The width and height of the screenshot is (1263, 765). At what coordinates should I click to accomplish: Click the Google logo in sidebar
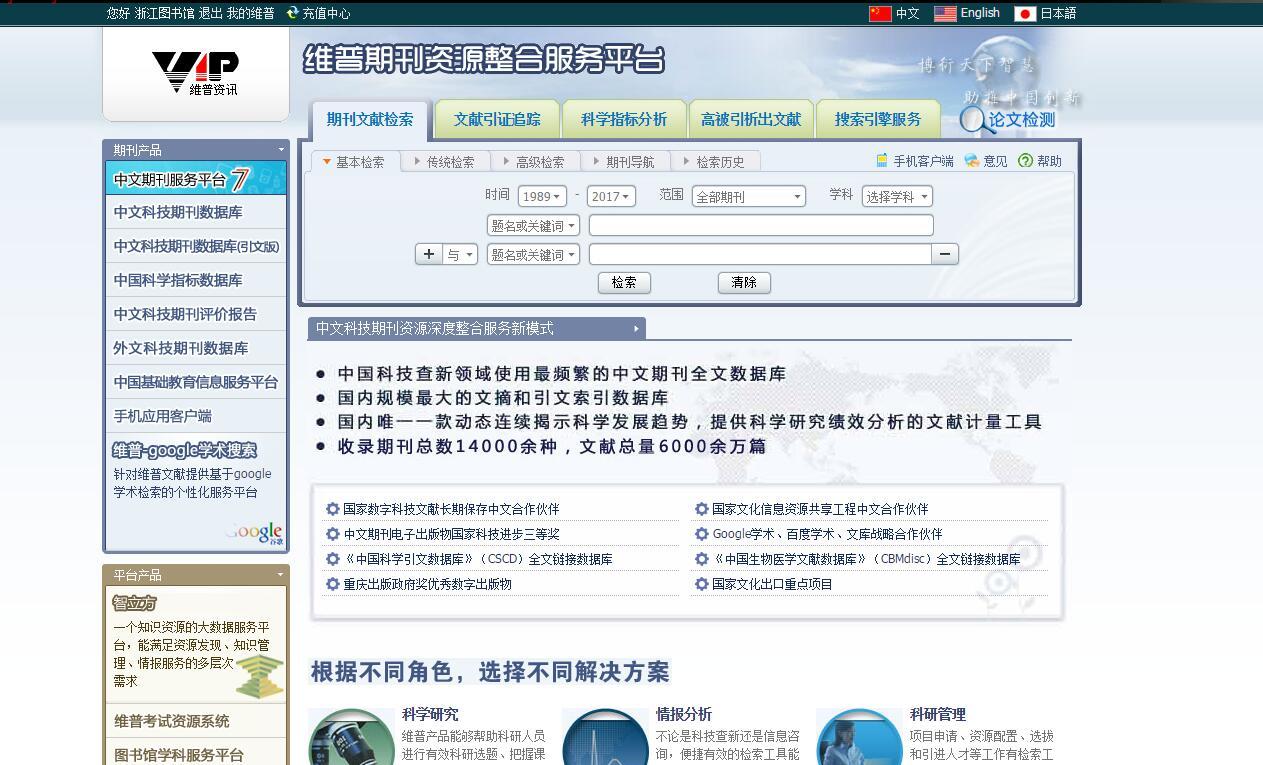pyautogui.click(x=255, y=532)
